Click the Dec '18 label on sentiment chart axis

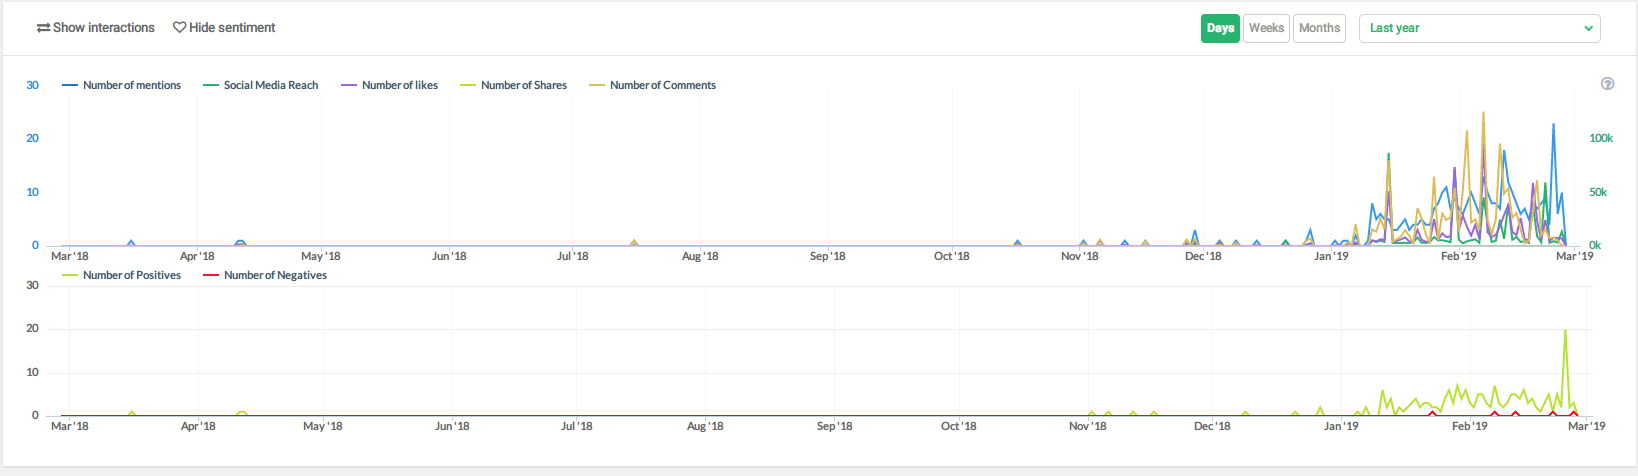tap(1212, 426)
